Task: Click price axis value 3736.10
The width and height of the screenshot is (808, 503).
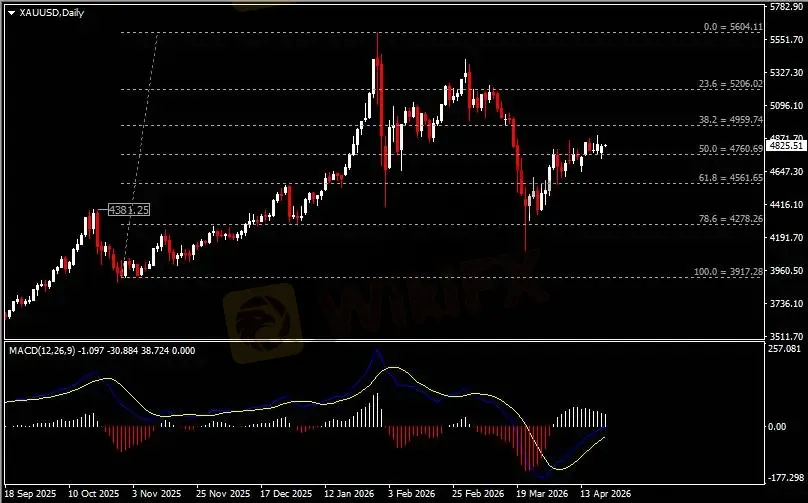Action: pyautogui.click(x=786, y=303)
